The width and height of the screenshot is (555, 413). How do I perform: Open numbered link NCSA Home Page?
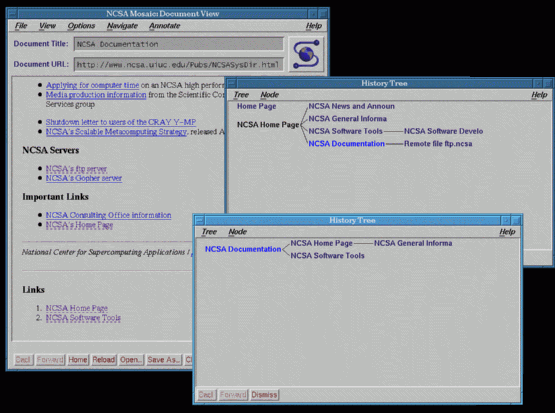[76, 308]
